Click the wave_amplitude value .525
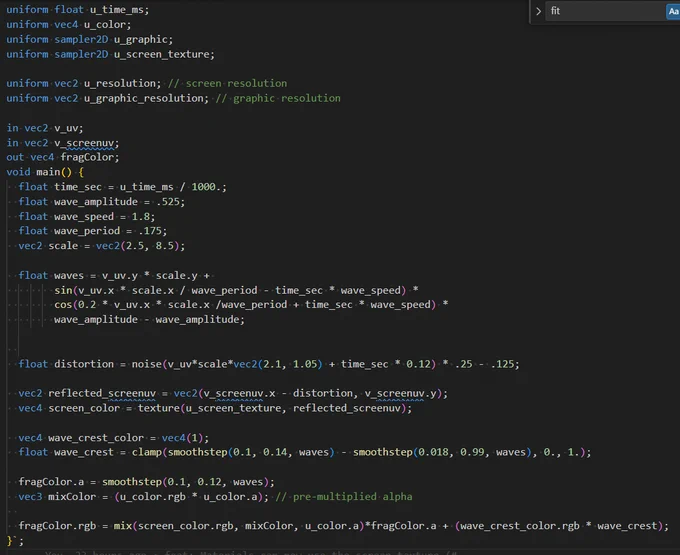 click(x=170, y=202)
